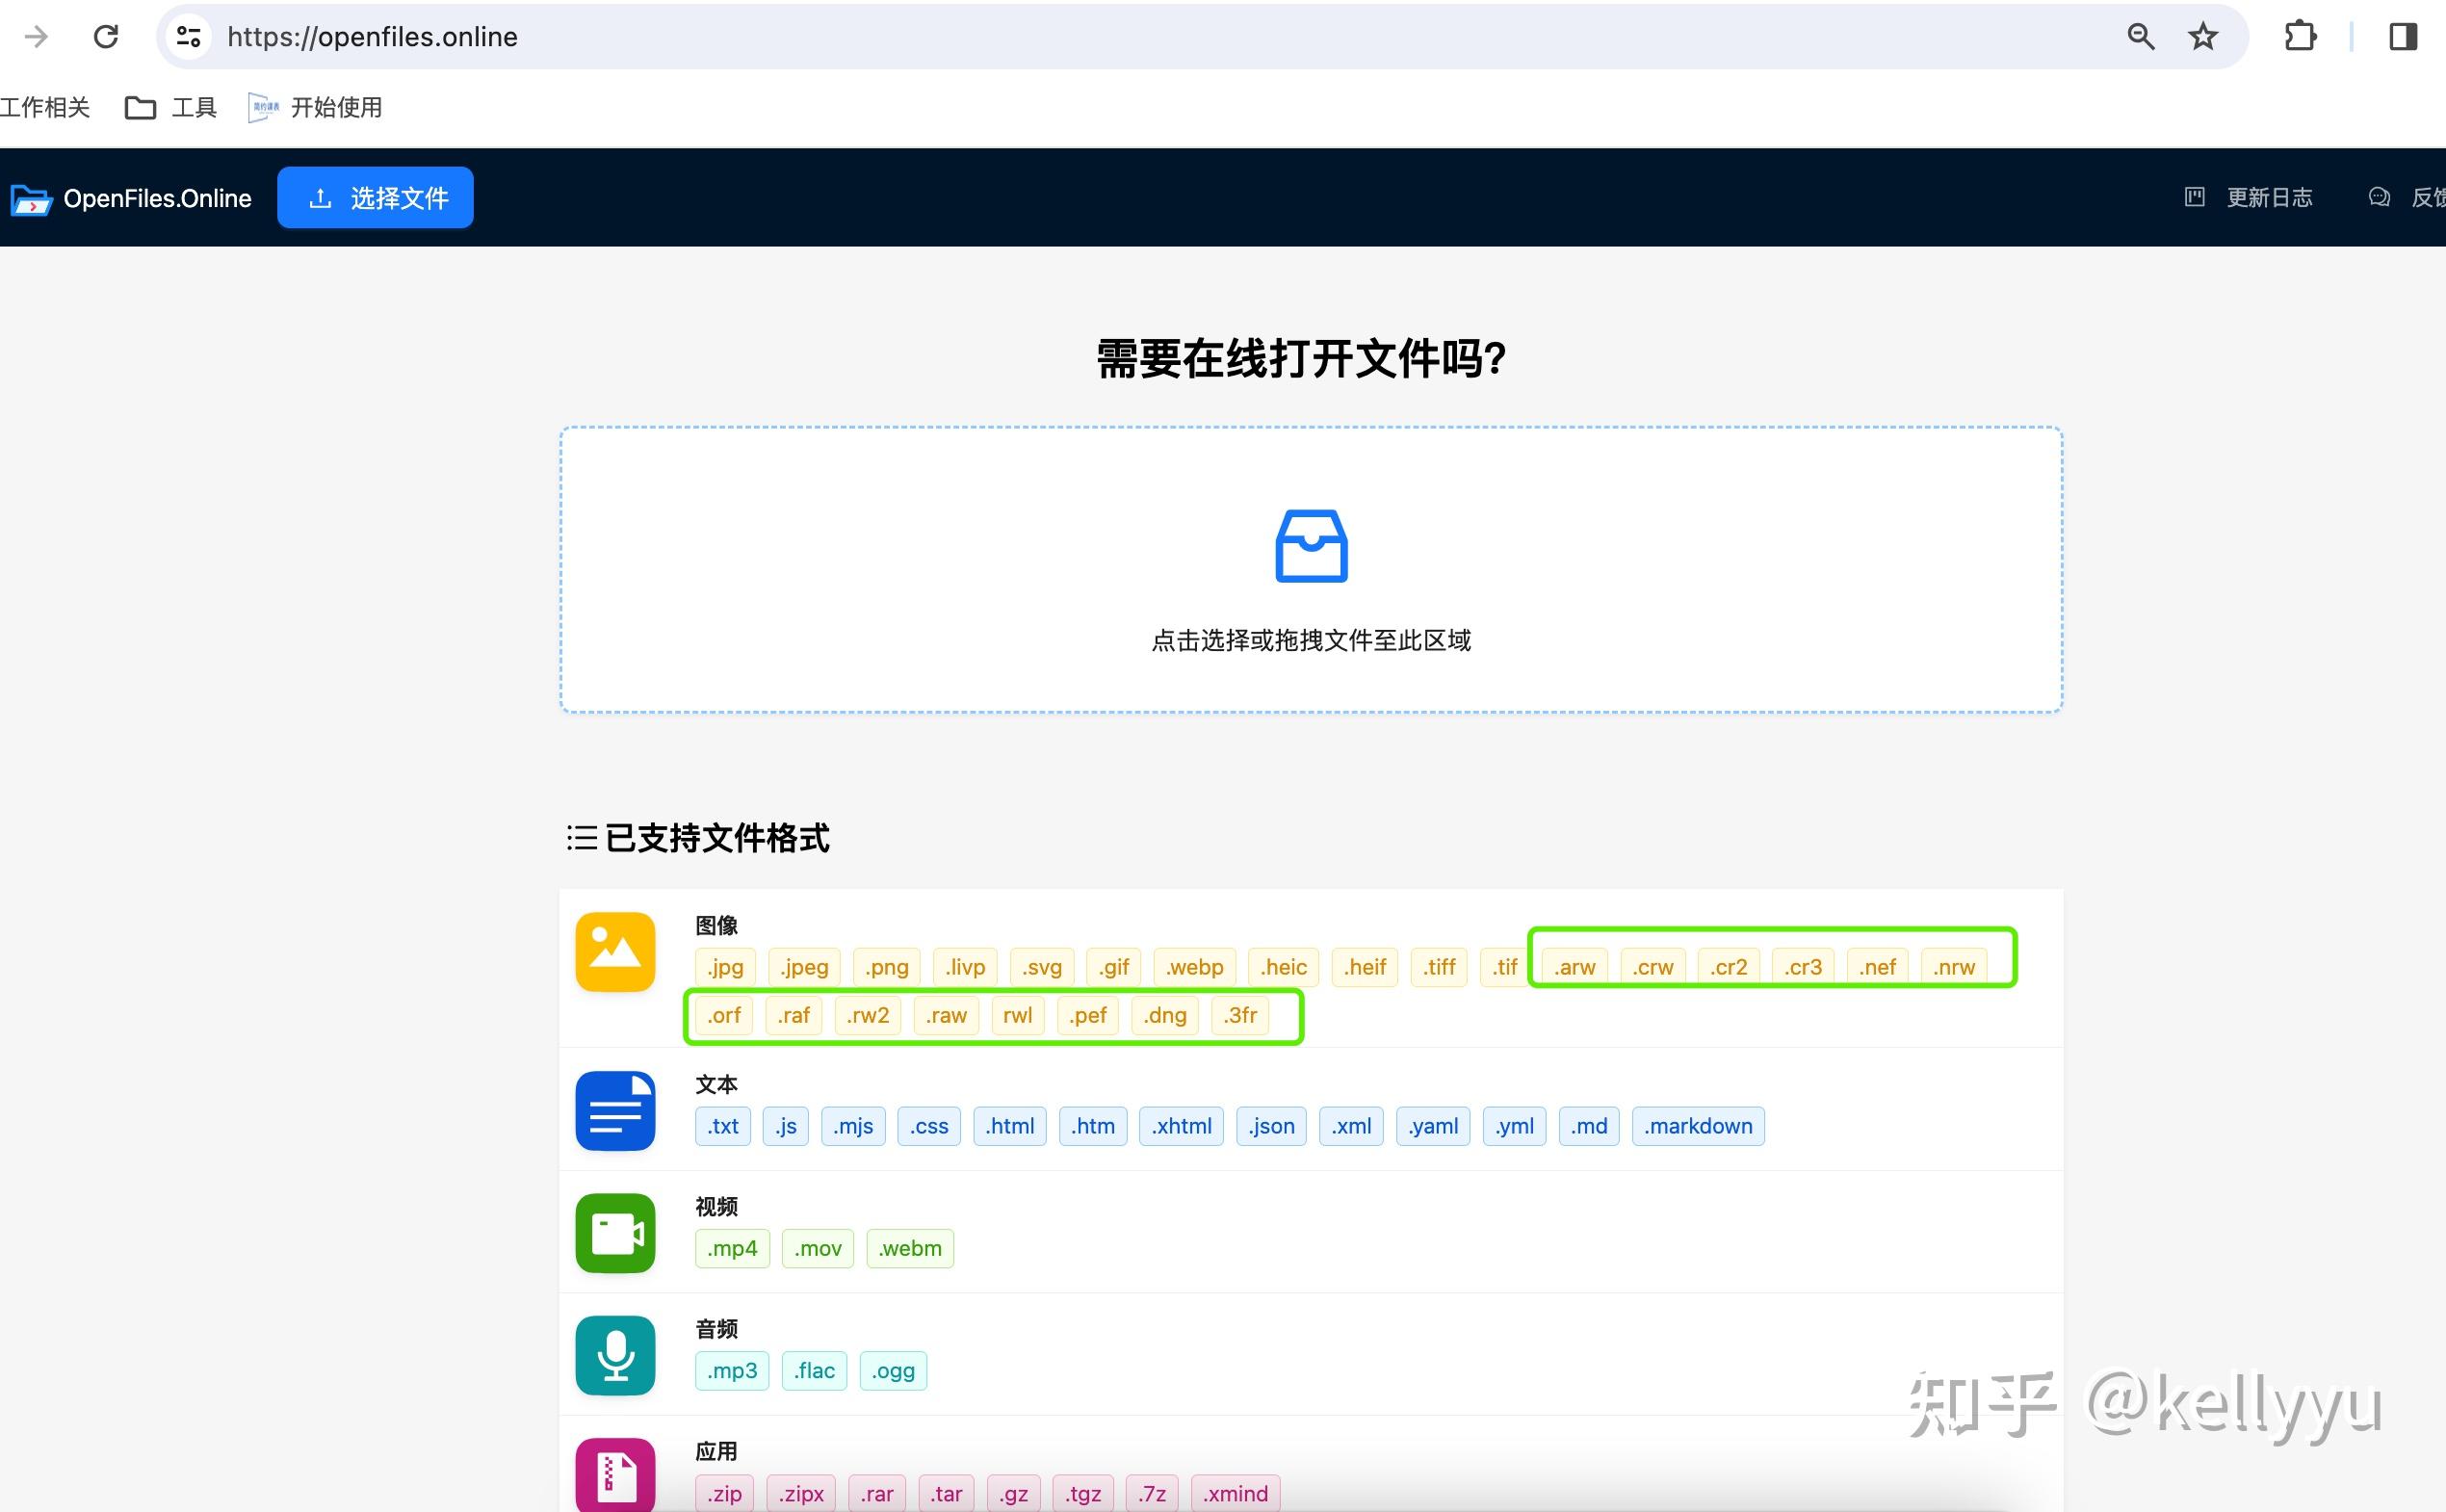Open the browser extensions puzzle icon
Viewport: 2446px width, 1512px height.
(x=2300, y=37)
